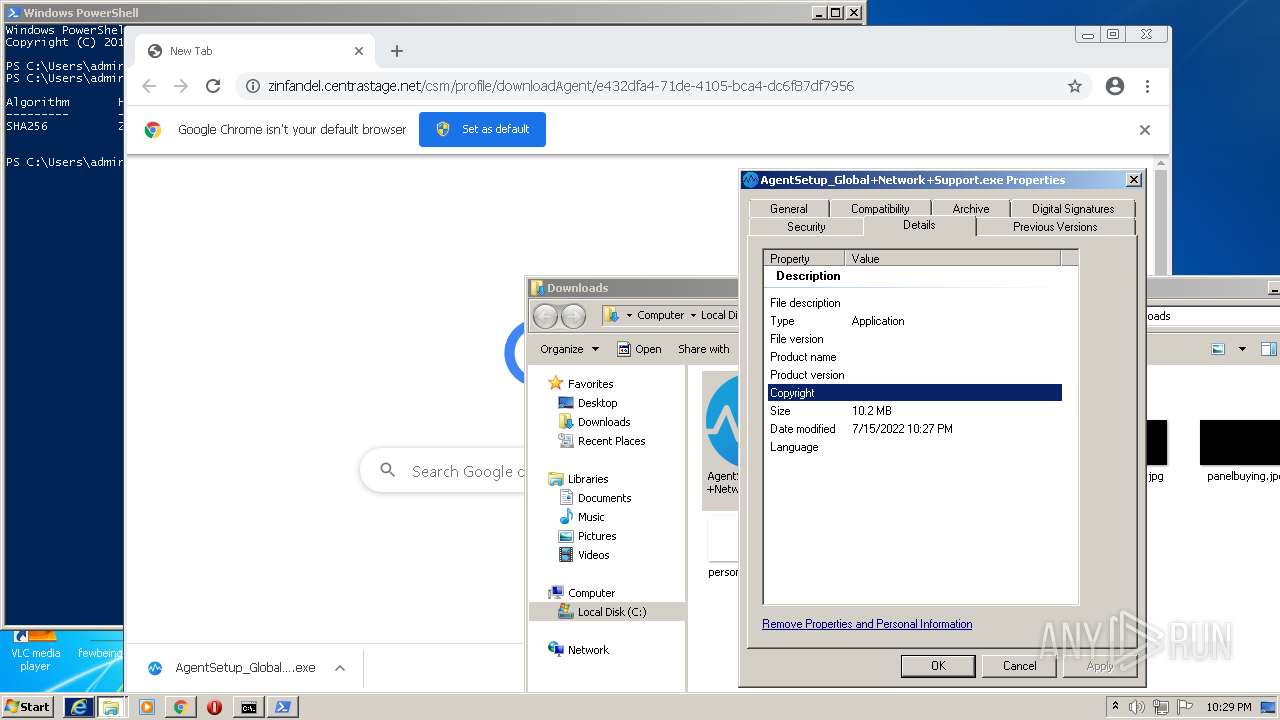The width and height of the screenshot is (1280, 720).
Task: Click the Chrome address bar URL
Action: click(561, 86)
